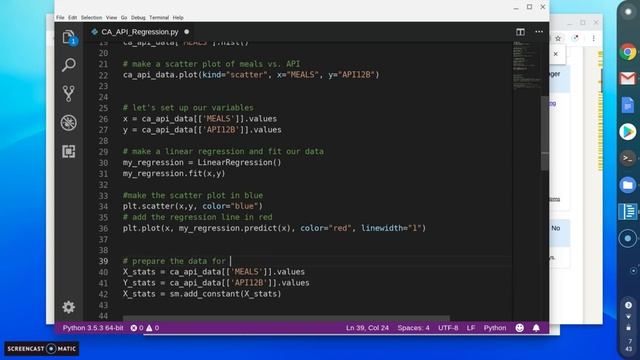
Task: Change language mode Python in status bar
Action: (x=495, y=328)
